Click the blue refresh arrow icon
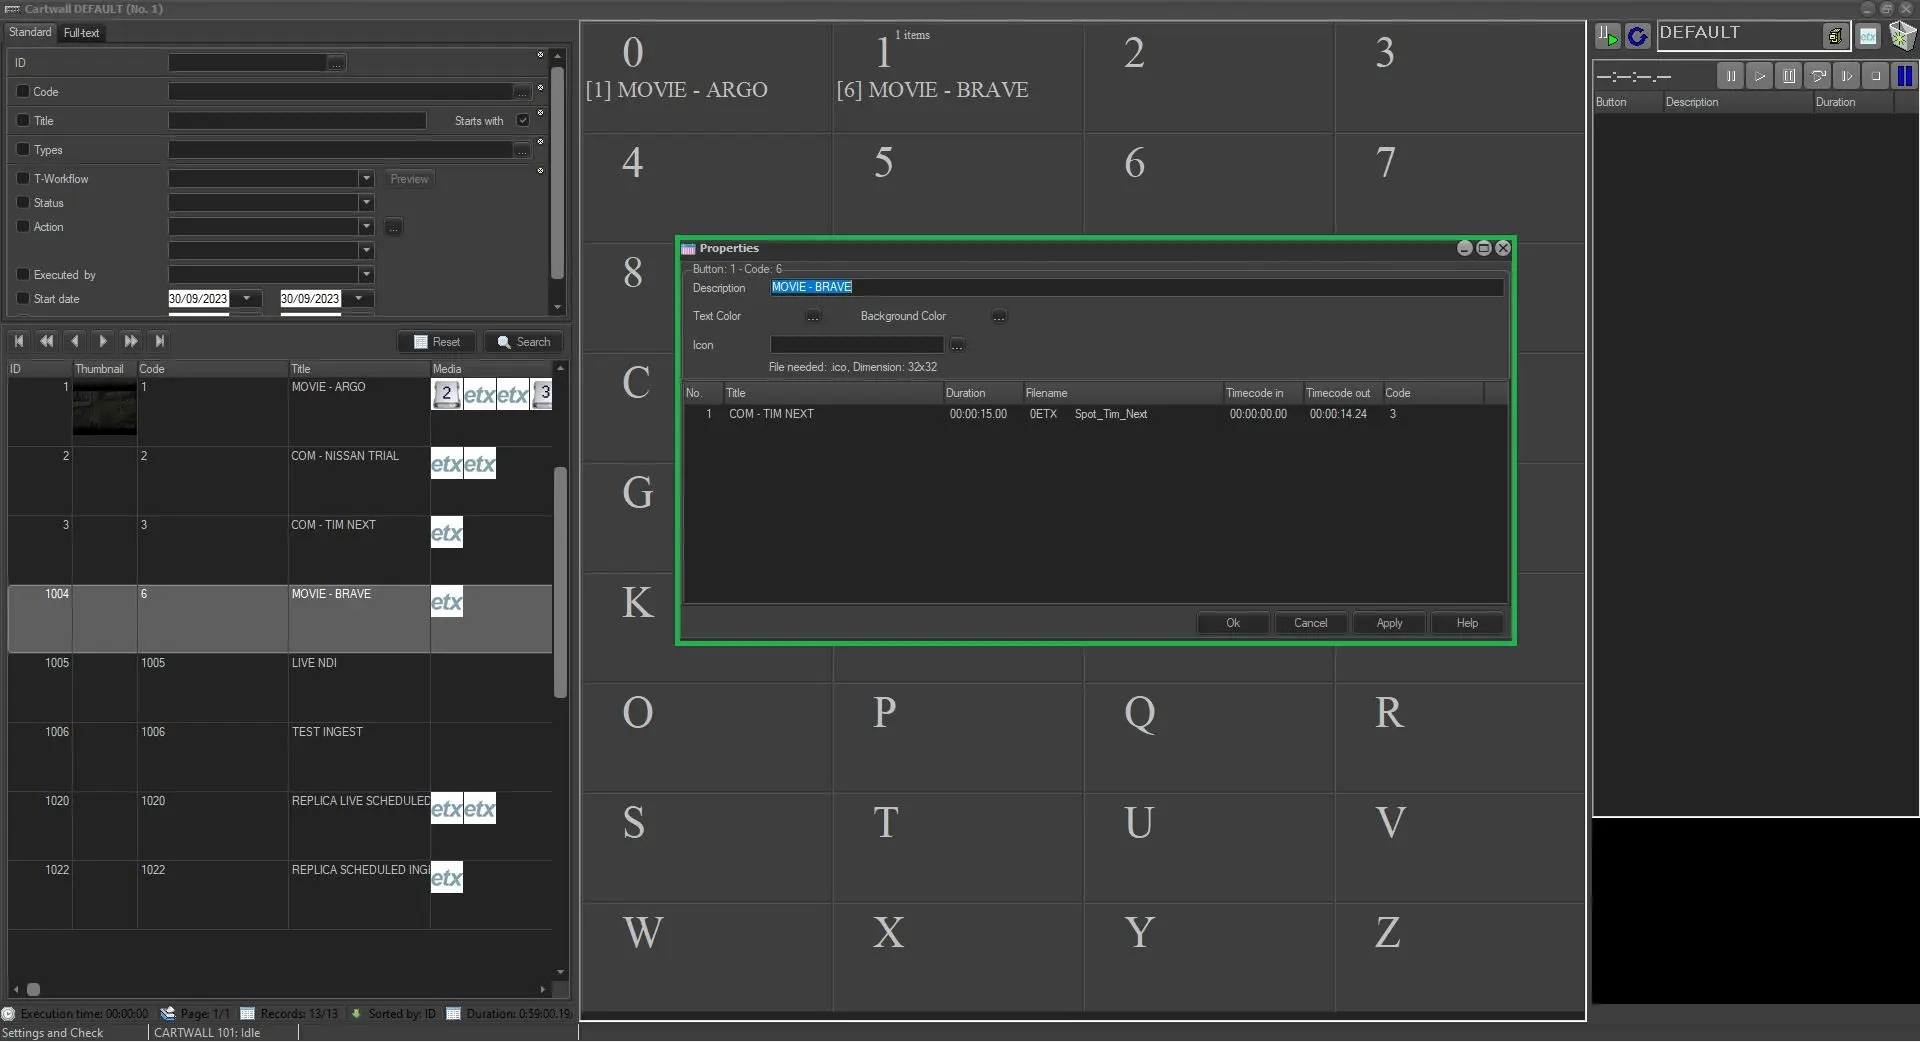 pyautogui.click(x=1637, y=37)
